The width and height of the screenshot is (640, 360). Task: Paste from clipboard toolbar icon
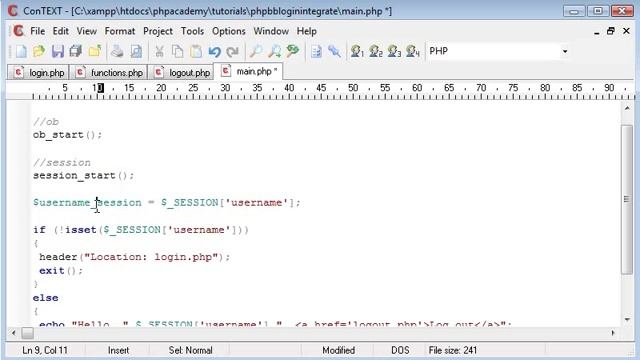pos(196,51)
